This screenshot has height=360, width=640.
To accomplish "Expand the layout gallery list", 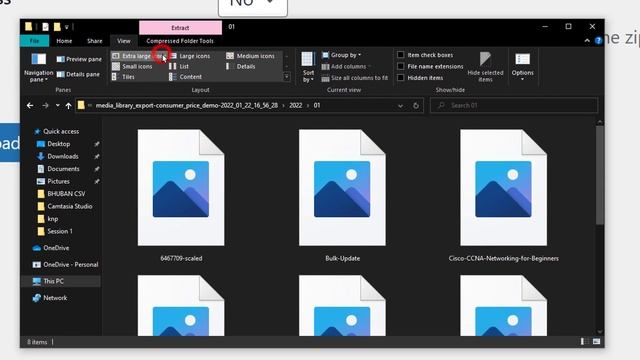I will [287, 77].
